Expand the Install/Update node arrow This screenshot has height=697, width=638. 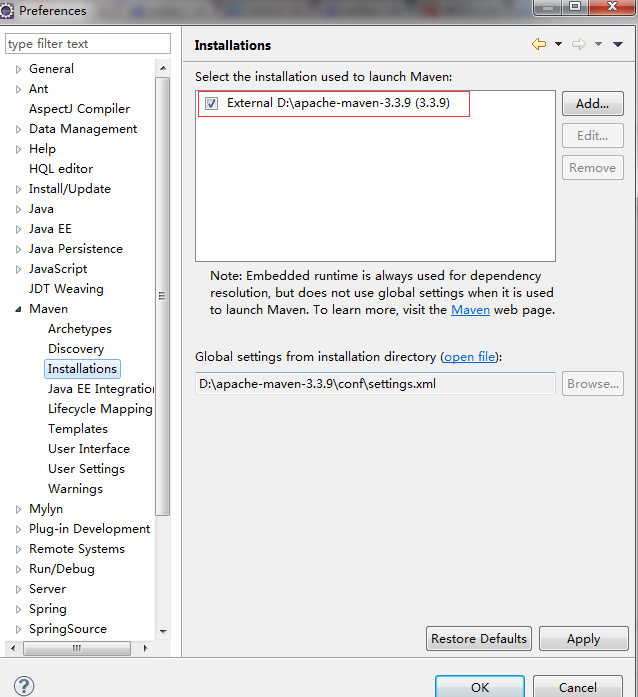coord(18,189)
